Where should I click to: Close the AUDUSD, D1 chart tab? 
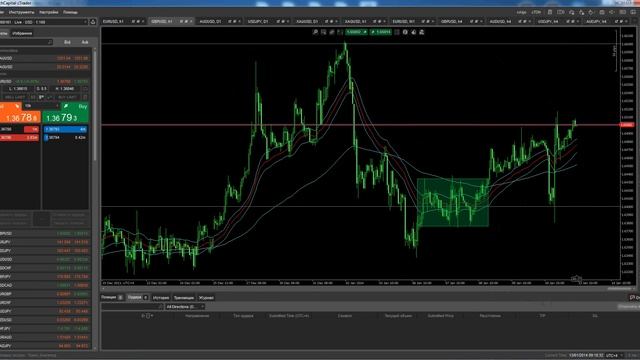(x=240, y=21)
